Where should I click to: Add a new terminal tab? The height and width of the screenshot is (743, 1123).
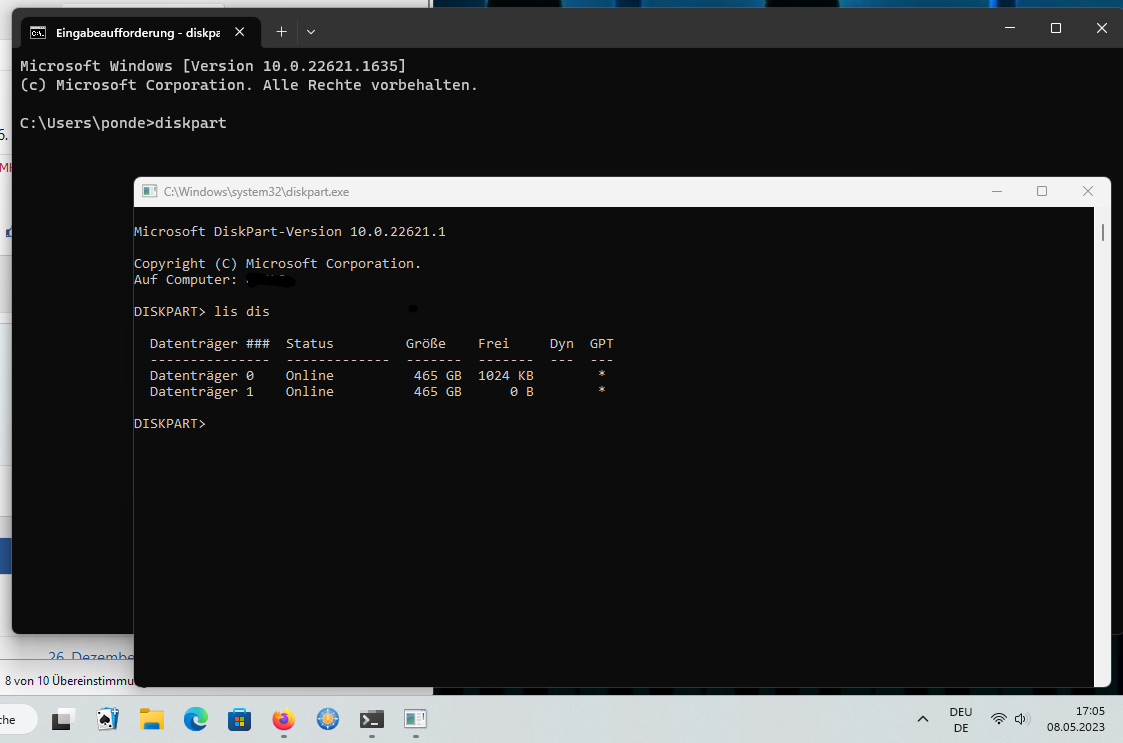point(281,32)
